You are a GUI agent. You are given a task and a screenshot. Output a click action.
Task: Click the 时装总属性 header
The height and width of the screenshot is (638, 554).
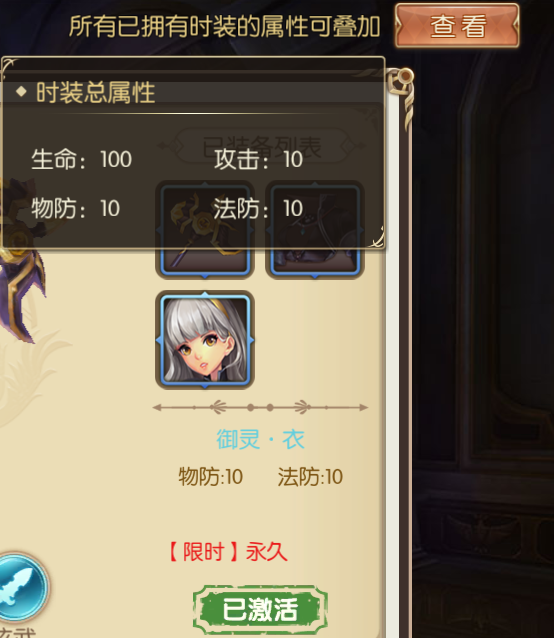point(96,92)
